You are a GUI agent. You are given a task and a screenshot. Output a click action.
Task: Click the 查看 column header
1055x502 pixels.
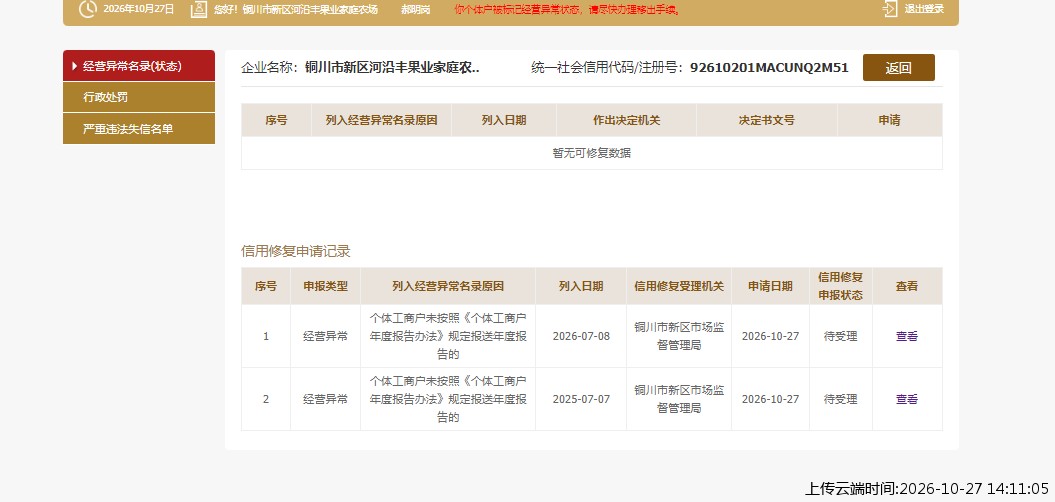[x=906, y=286]
